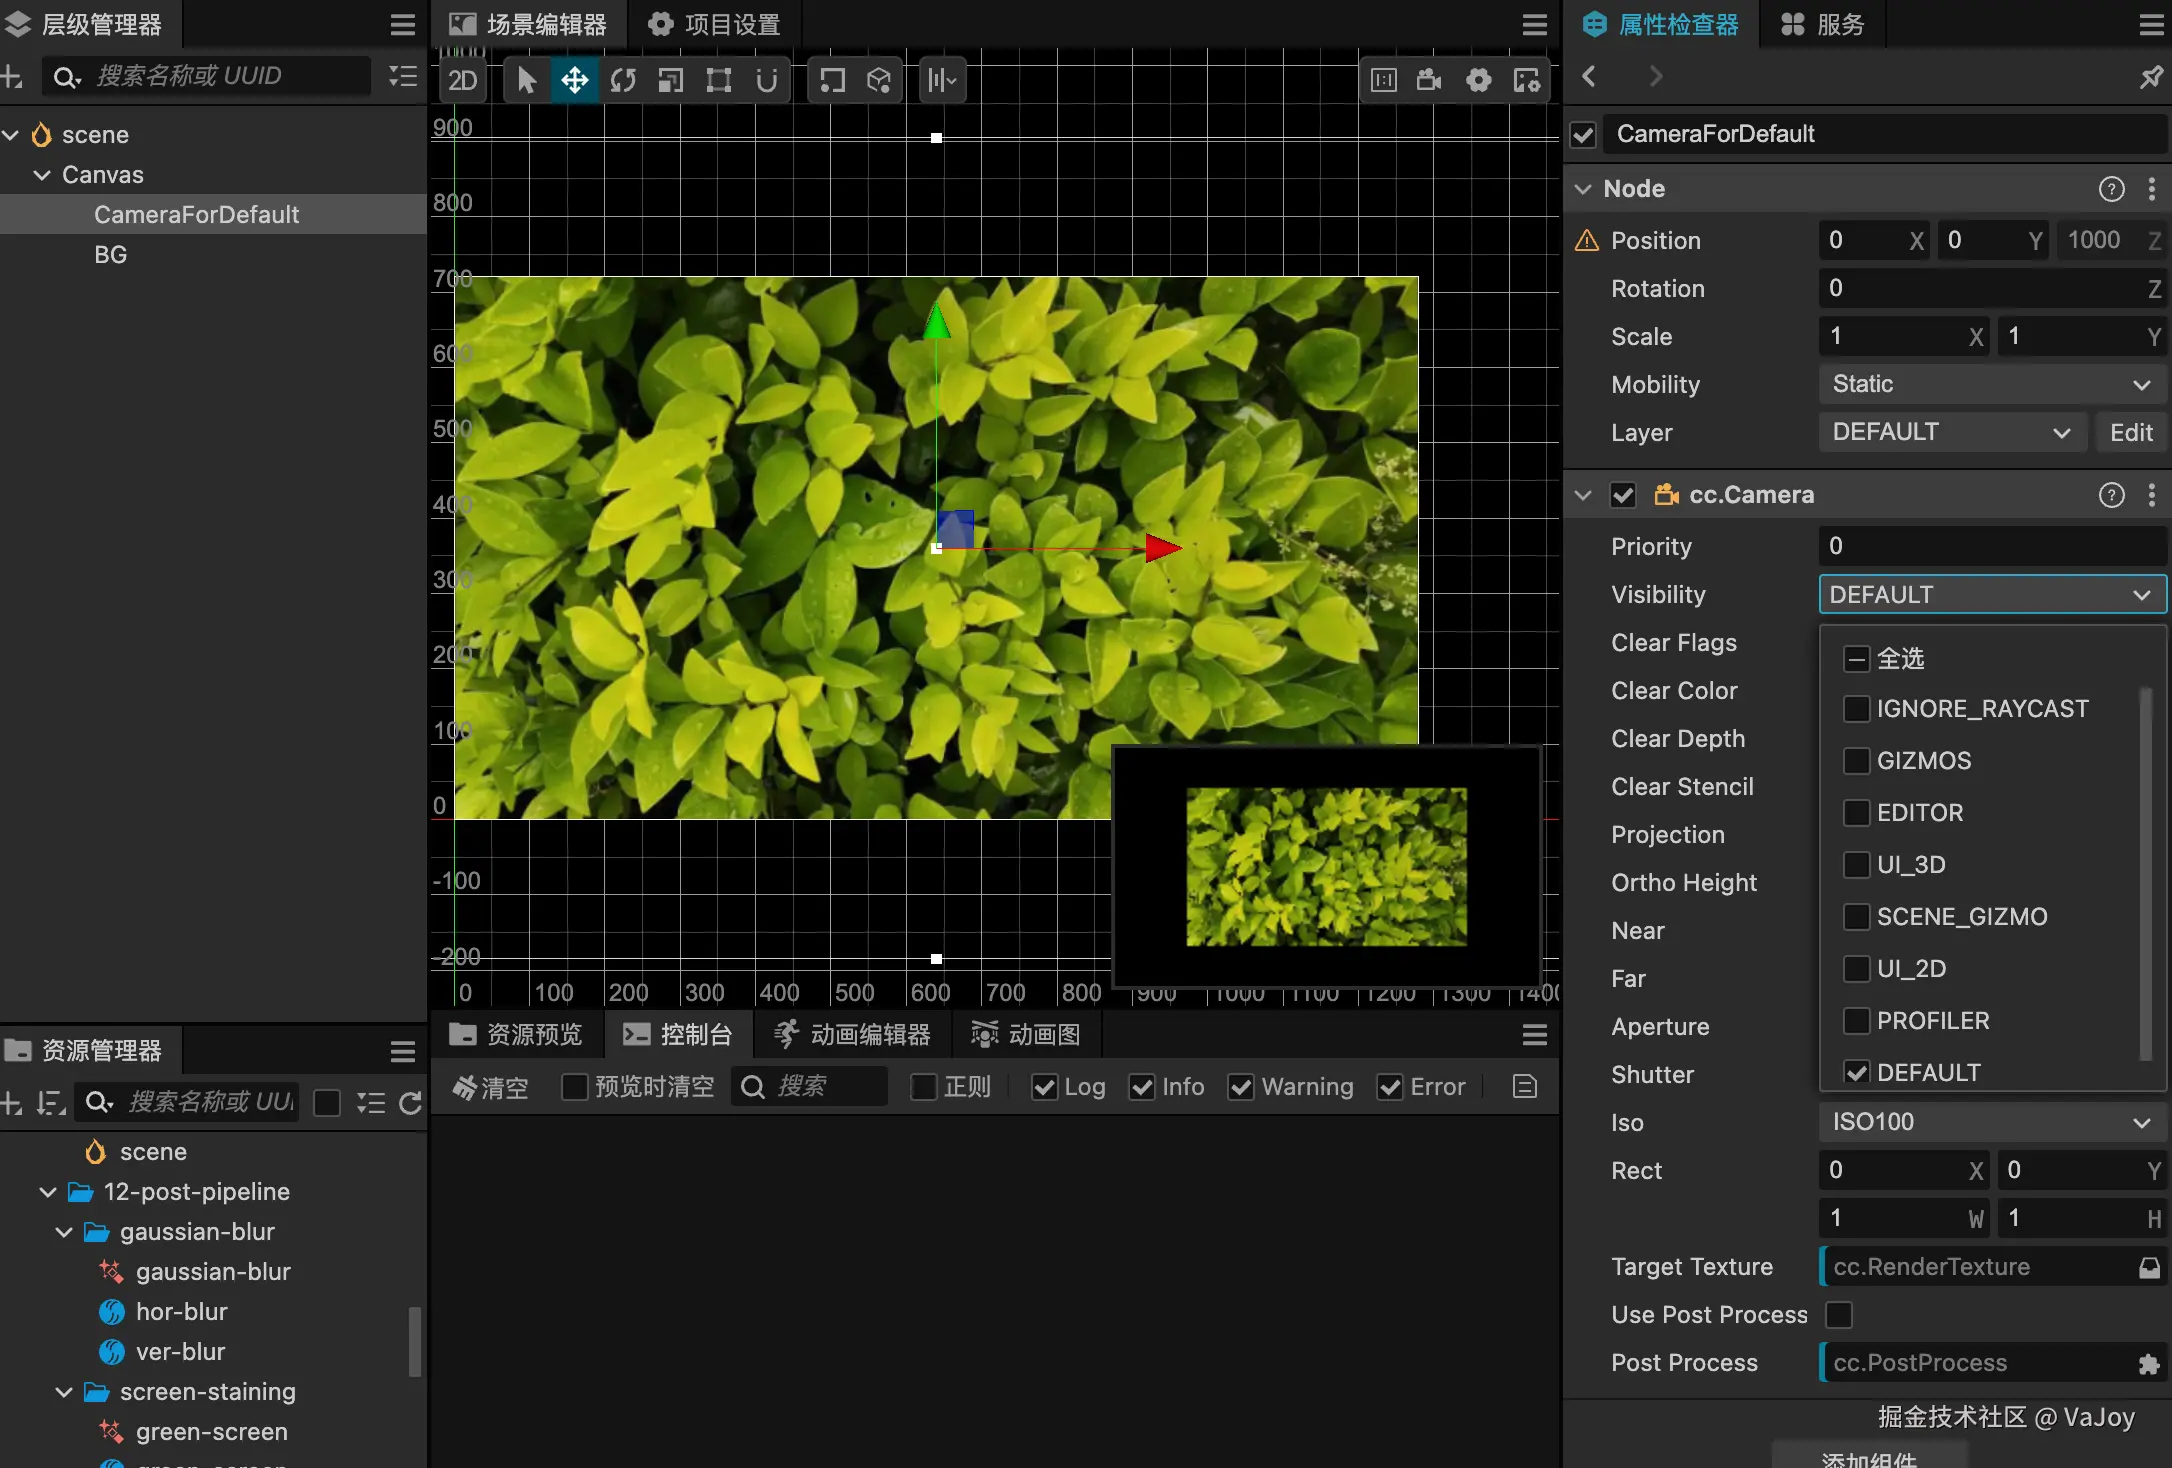Open the Node section more-options menu
Screen dimensions: 2172x1468
tap(2152, 189)
